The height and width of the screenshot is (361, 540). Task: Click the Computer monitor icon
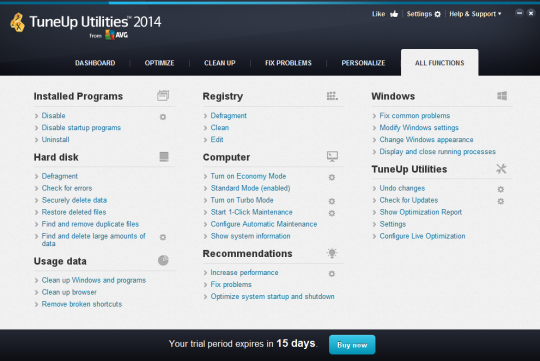tap(332, 156)
